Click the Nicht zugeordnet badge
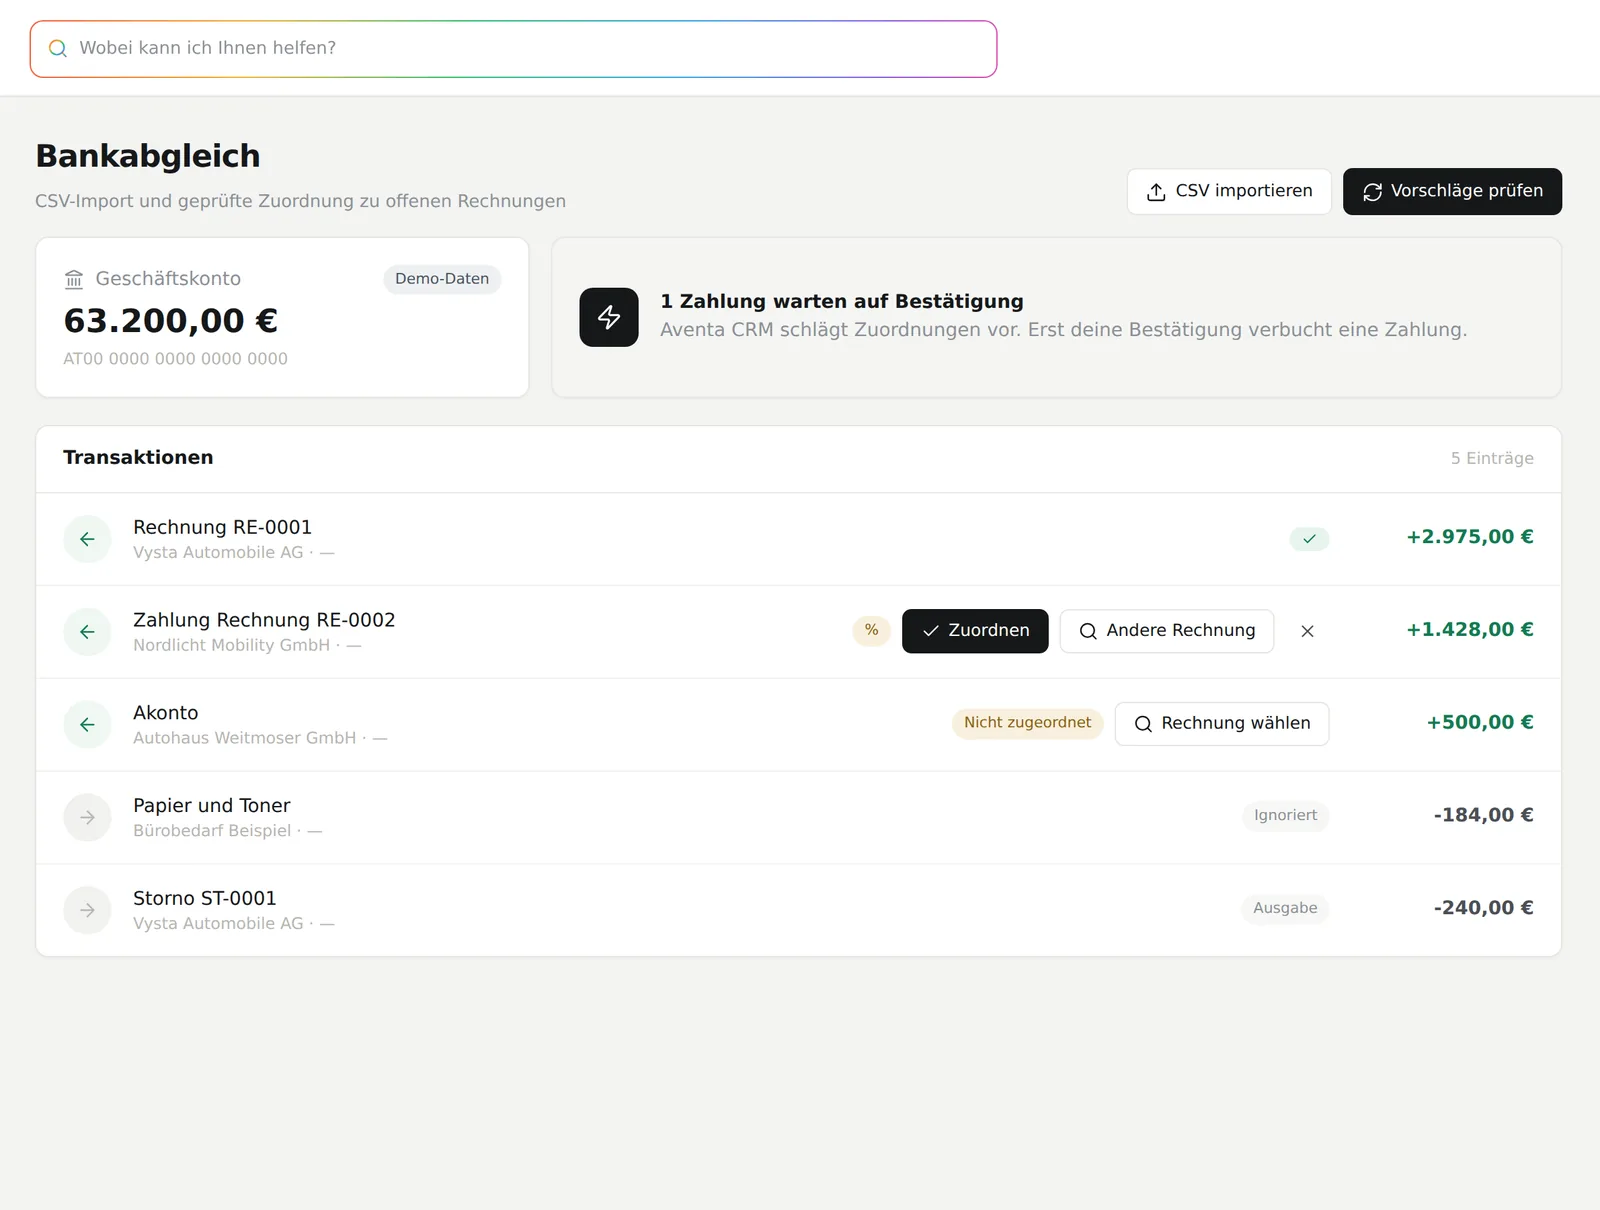This screenshot has width=1600, height=1210. pos(1027,723)
